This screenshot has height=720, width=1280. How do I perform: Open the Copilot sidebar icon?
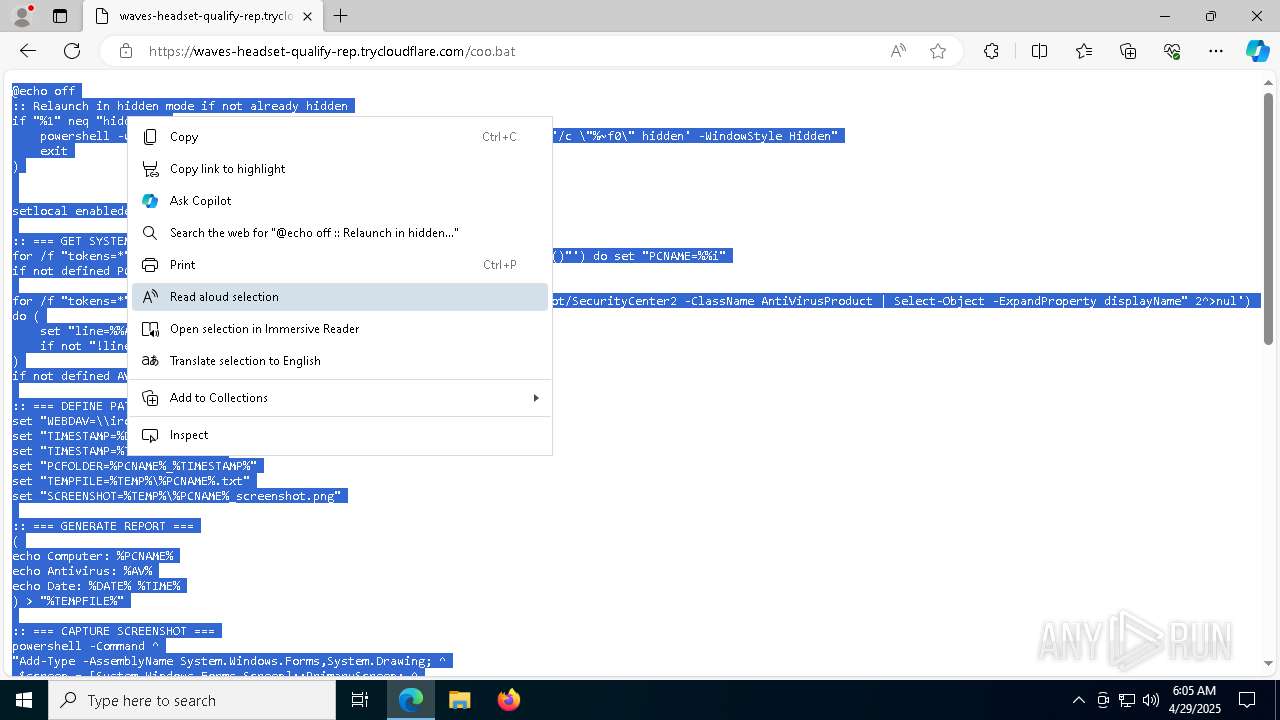[x=1257, y=51]
